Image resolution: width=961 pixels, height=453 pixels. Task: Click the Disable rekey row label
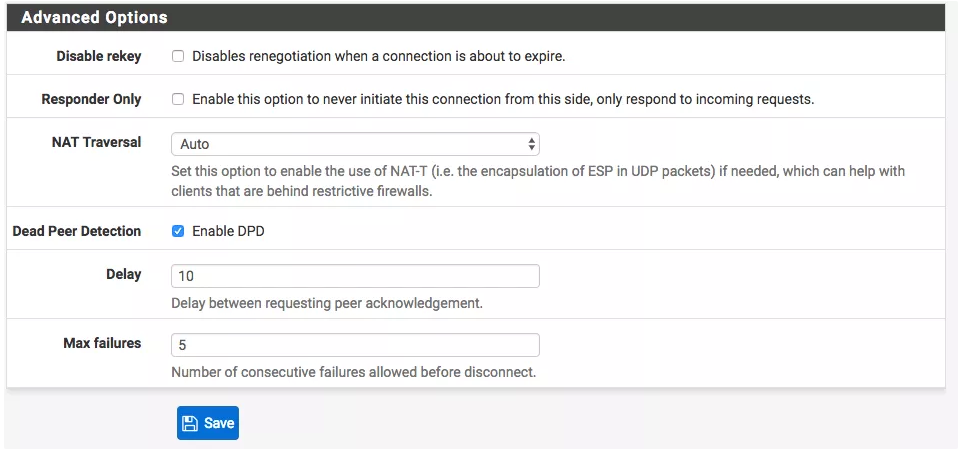98,57
